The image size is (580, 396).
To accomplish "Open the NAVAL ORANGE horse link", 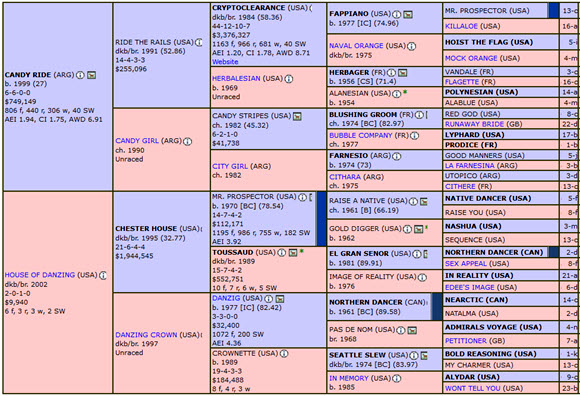I will point(356,46).
